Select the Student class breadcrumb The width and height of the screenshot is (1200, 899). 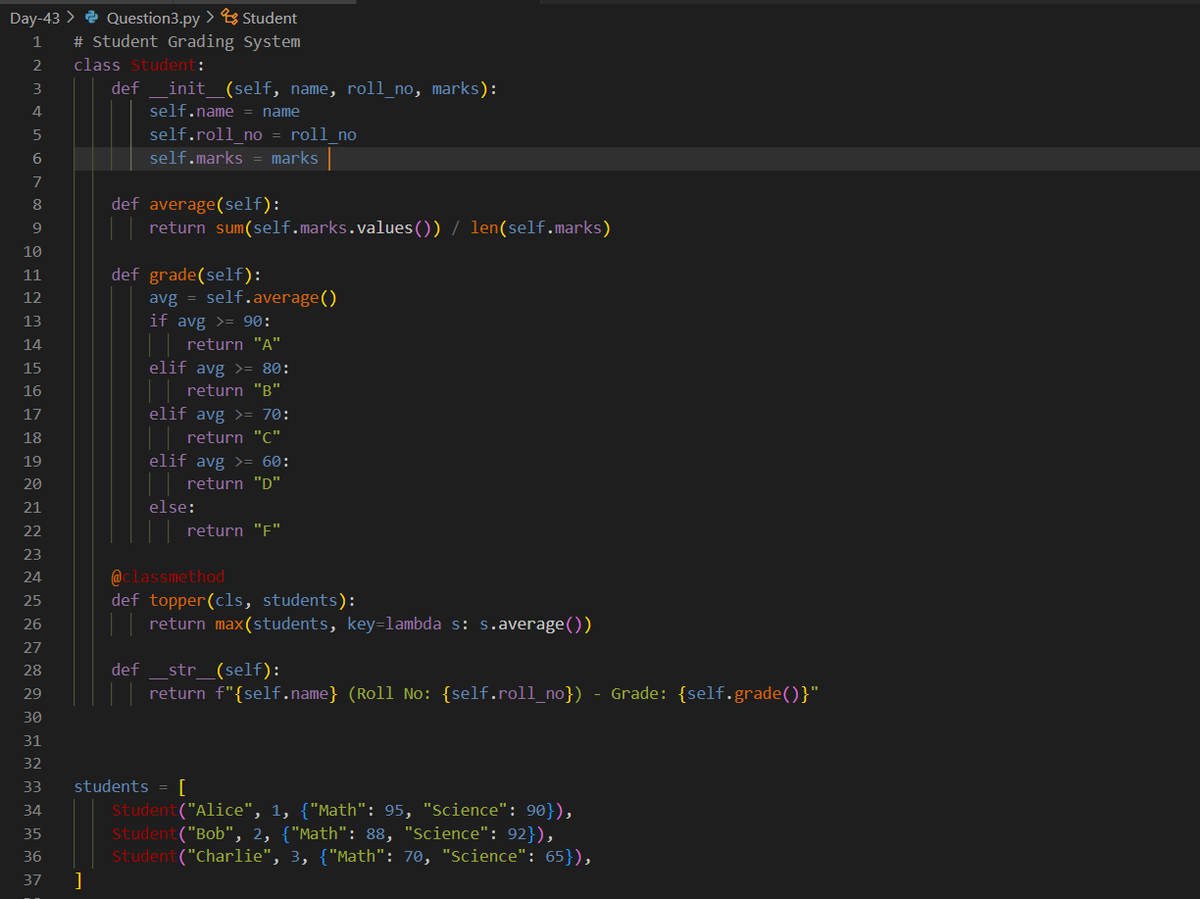(x=269, y=18)
